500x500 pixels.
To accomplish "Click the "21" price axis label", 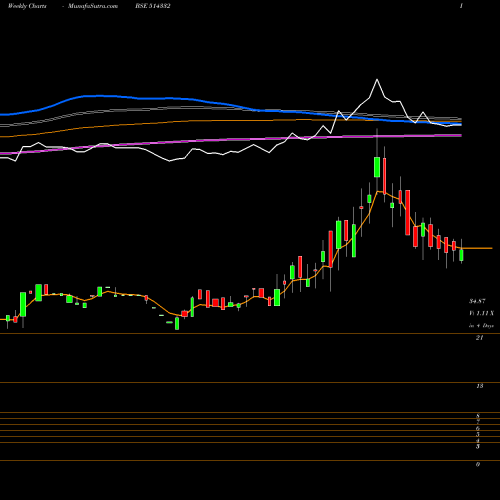I will point(479,338).
